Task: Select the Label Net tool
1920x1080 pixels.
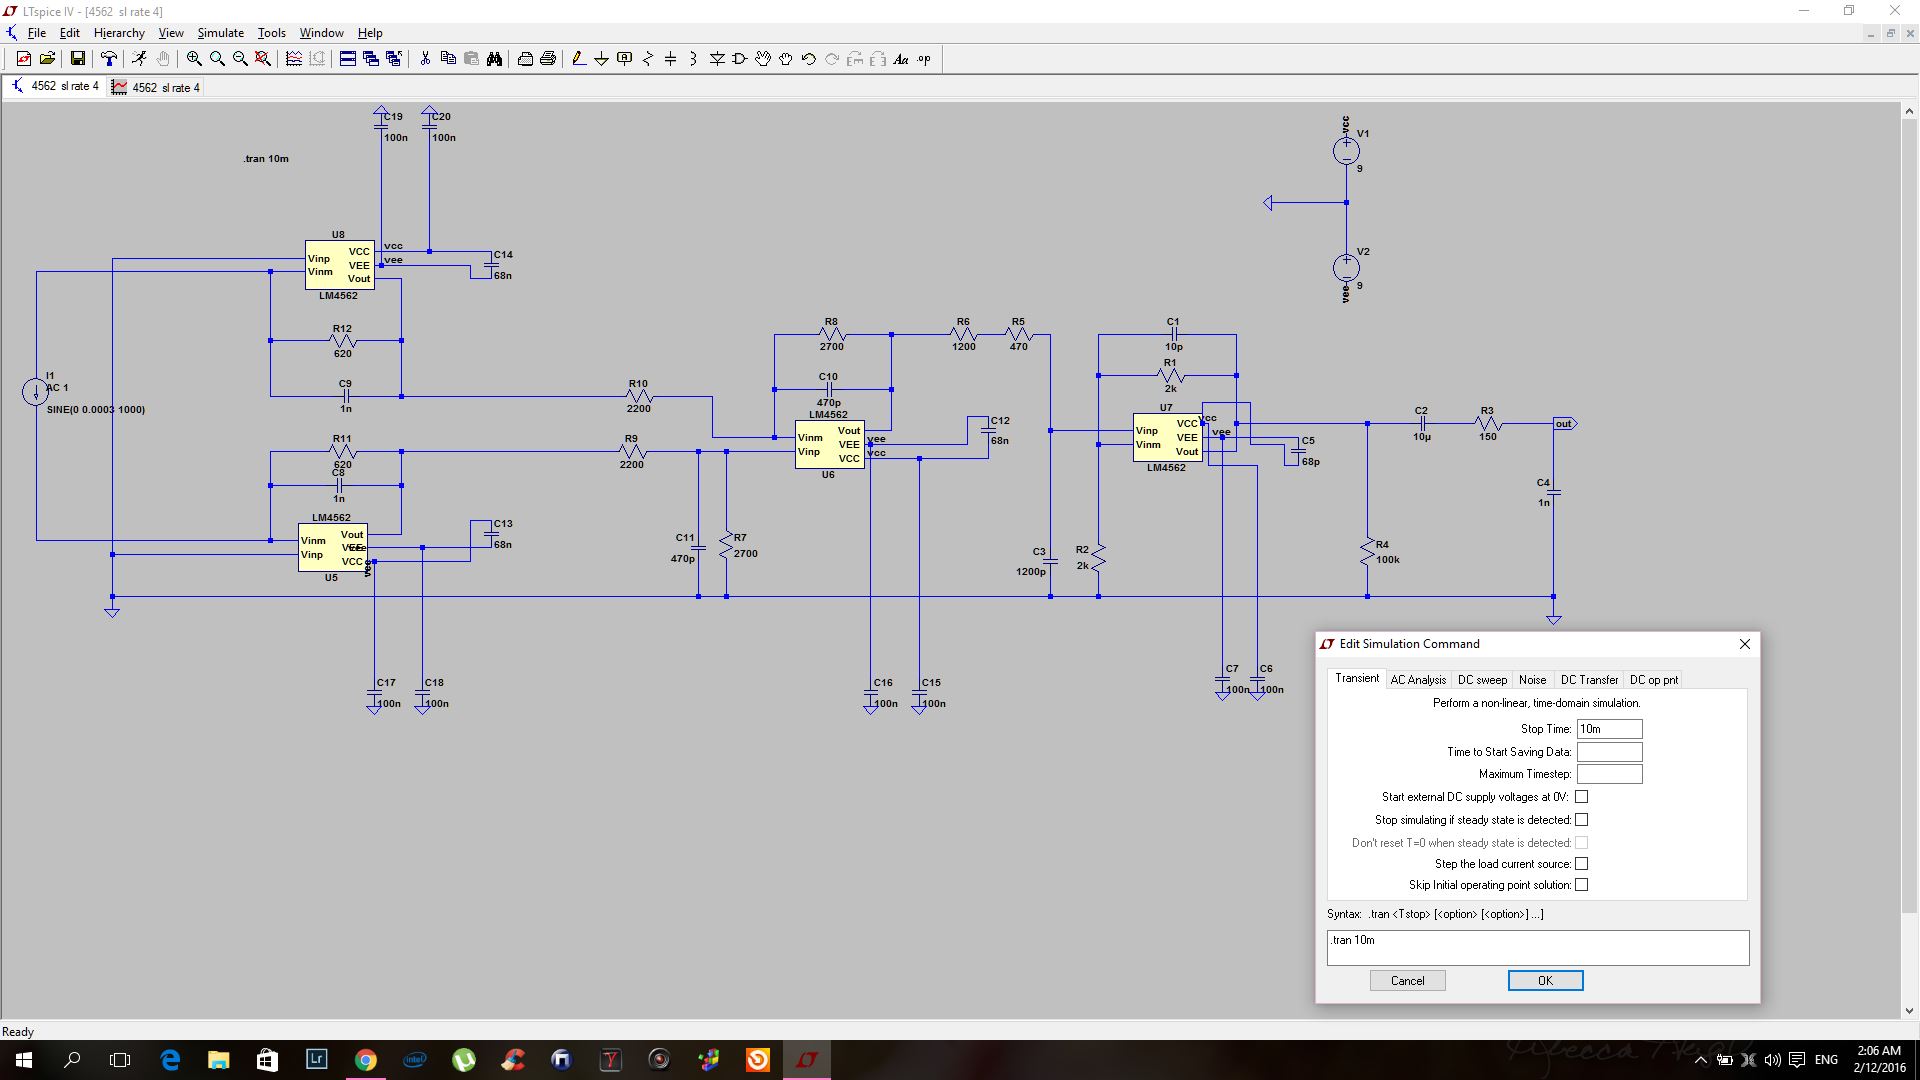Action: click(x=625, y=59)
